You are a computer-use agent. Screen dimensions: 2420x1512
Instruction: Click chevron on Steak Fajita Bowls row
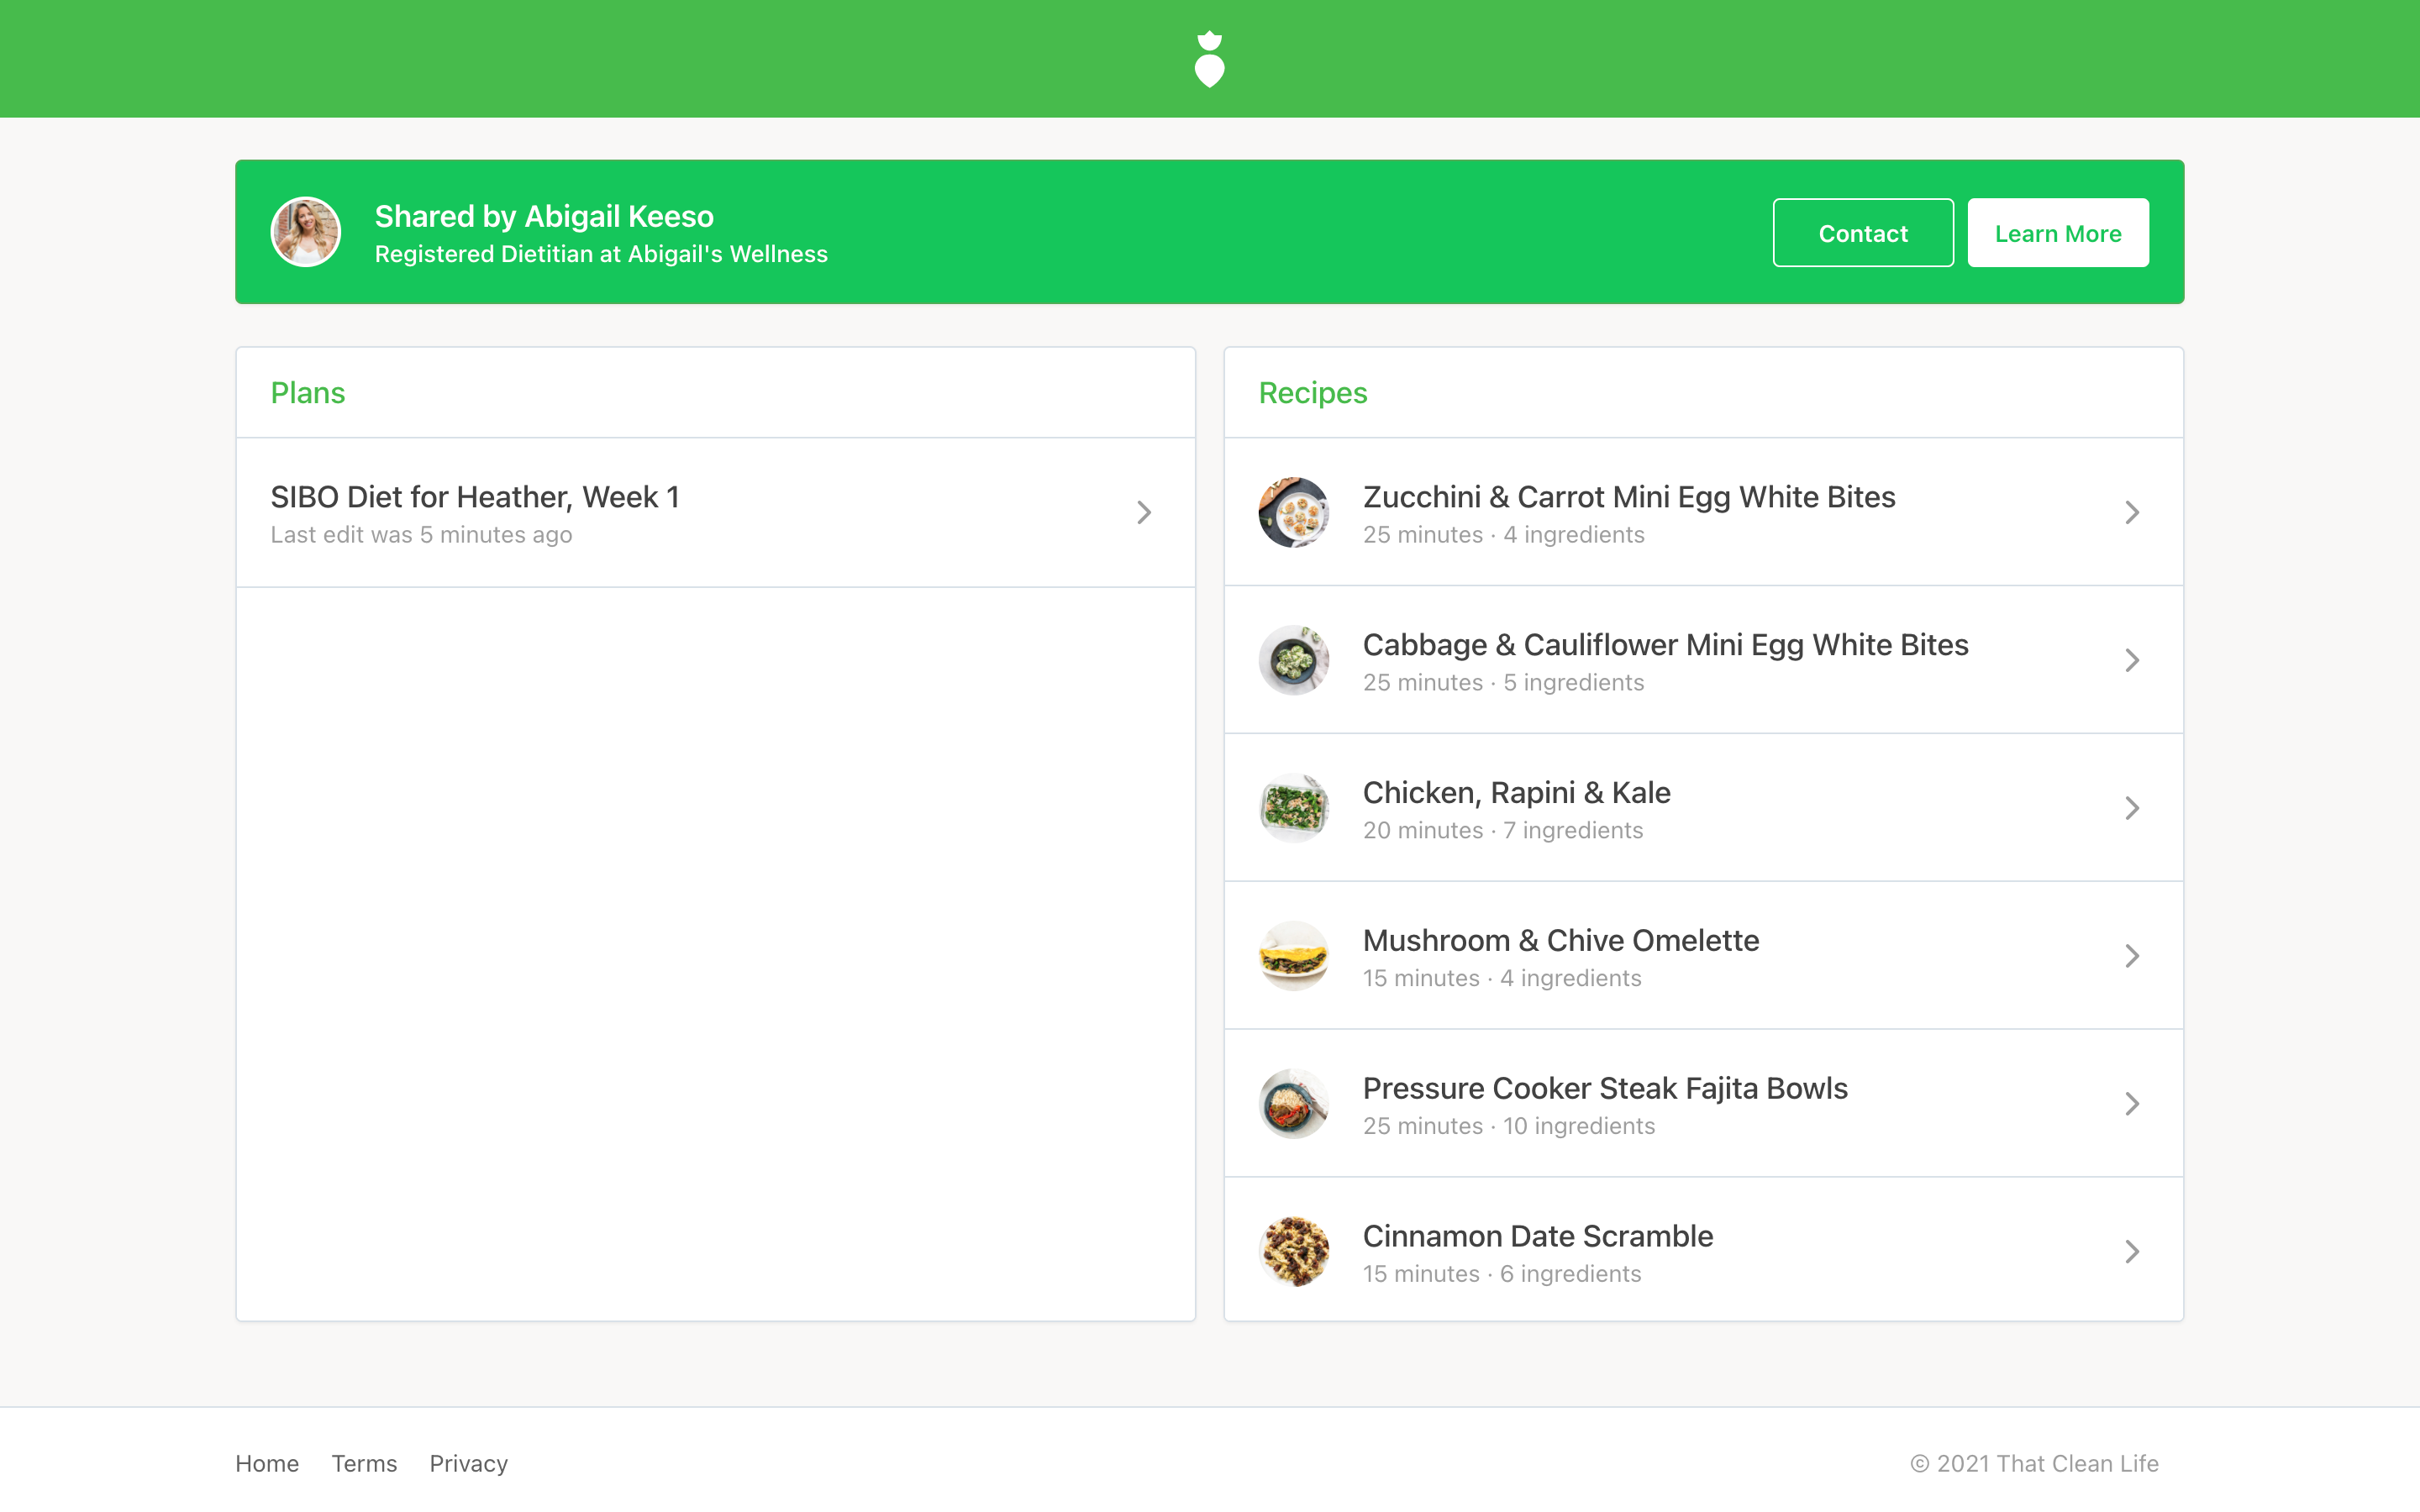2132,1104
